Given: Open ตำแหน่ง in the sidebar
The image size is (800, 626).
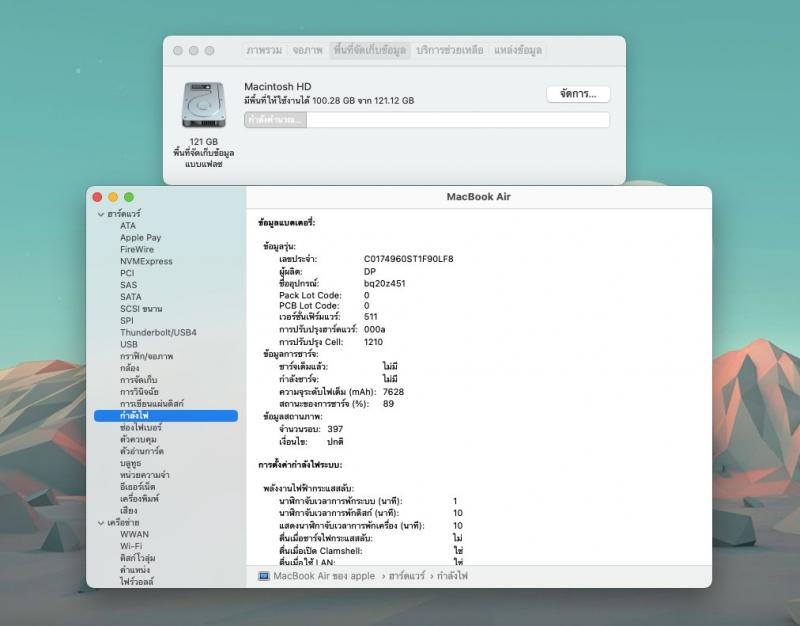Looking at the screenshot, I should (x=135, y=570).
